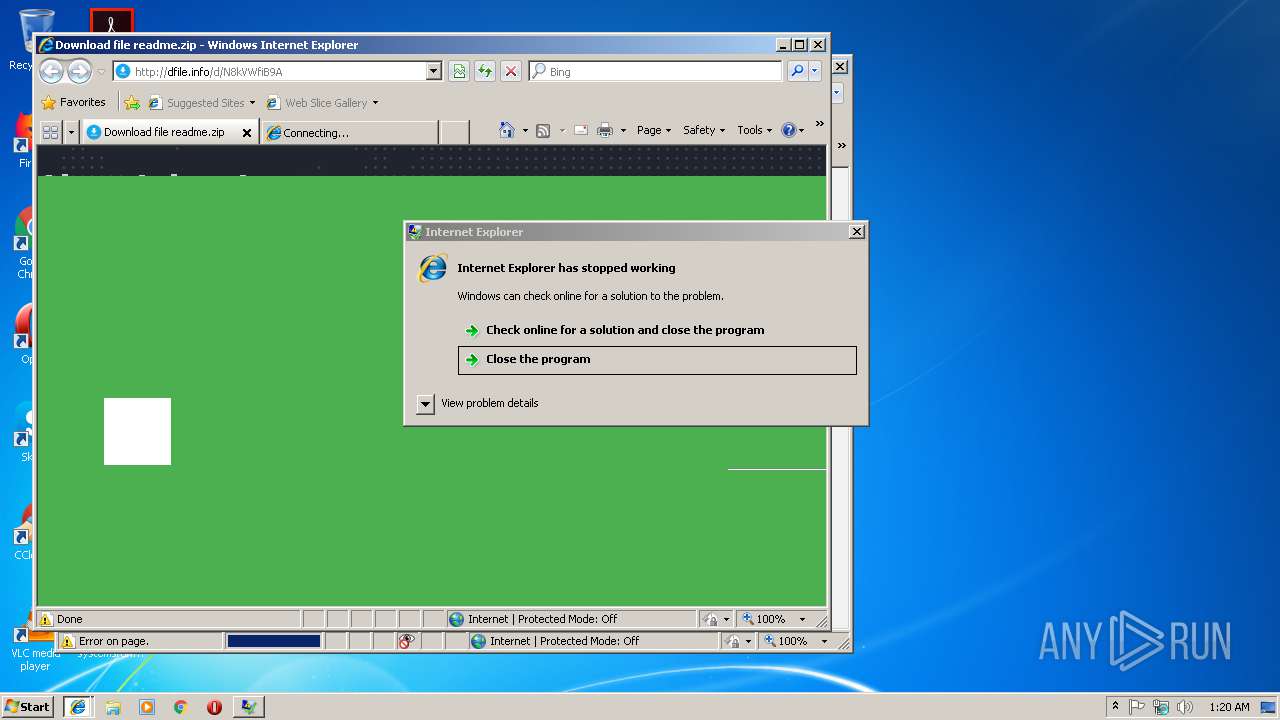Expand command bar overflow chevron

[819, 124]
